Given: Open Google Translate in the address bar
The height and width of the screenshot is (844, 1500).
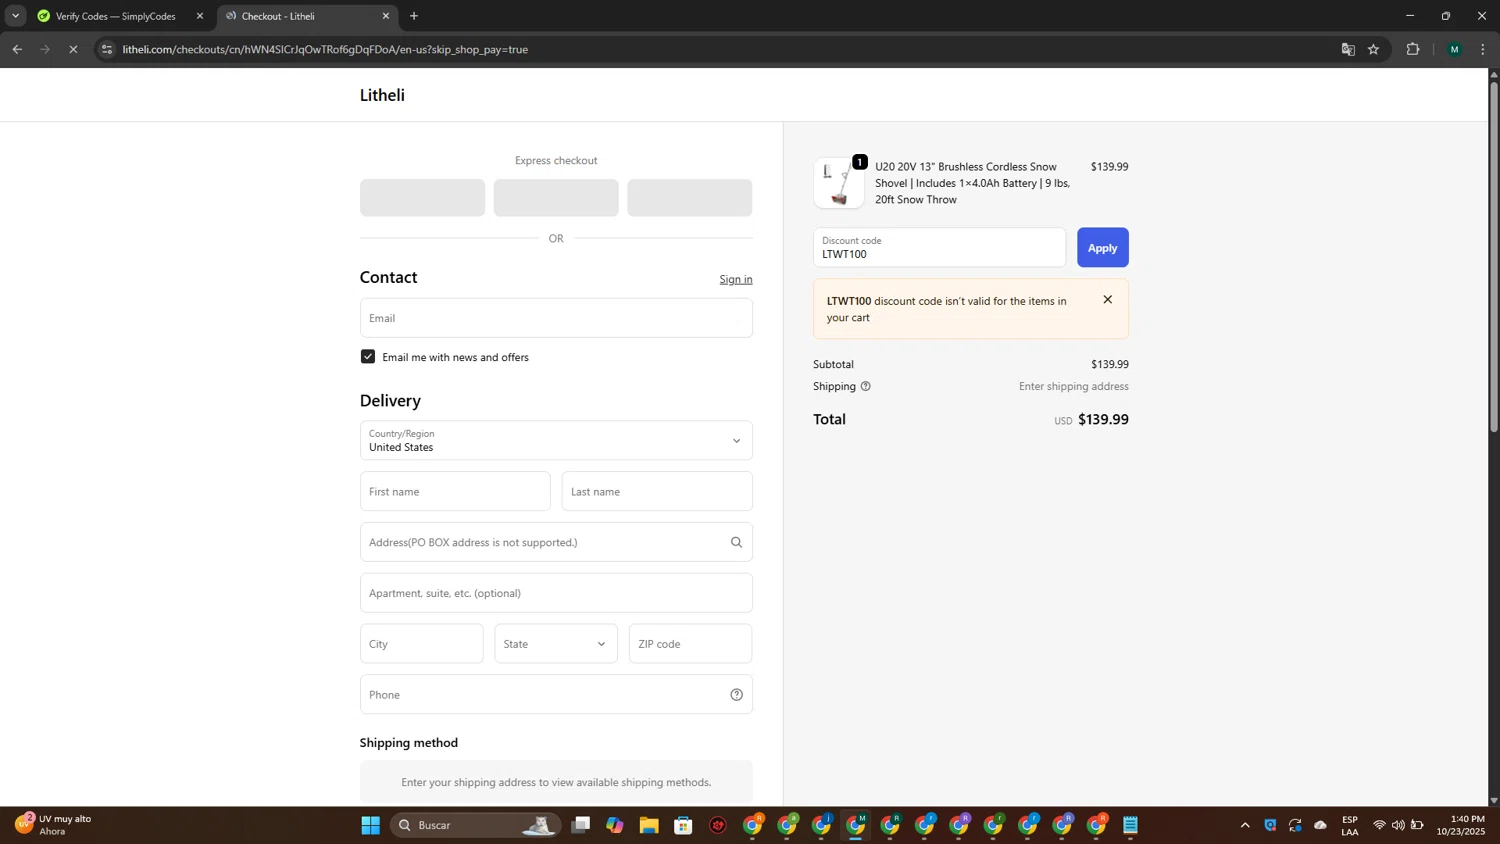Looking at the screenshot, I should point(1348,49).
